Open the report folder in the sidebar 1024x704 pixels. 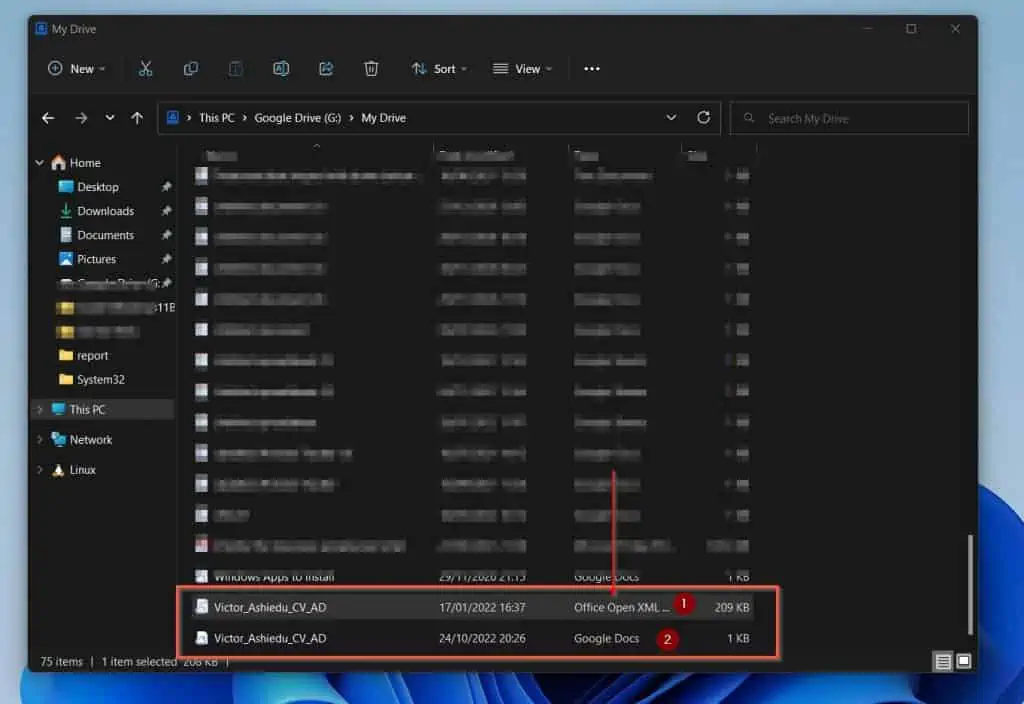pyautogui.click(x=92, y=355)
